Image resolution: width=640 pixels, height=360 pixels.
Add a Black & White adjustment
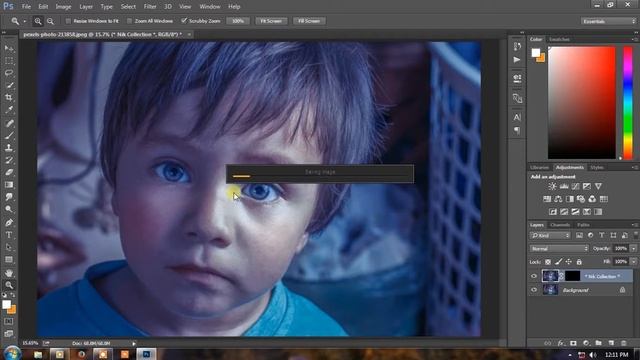(x=570, y=199)
